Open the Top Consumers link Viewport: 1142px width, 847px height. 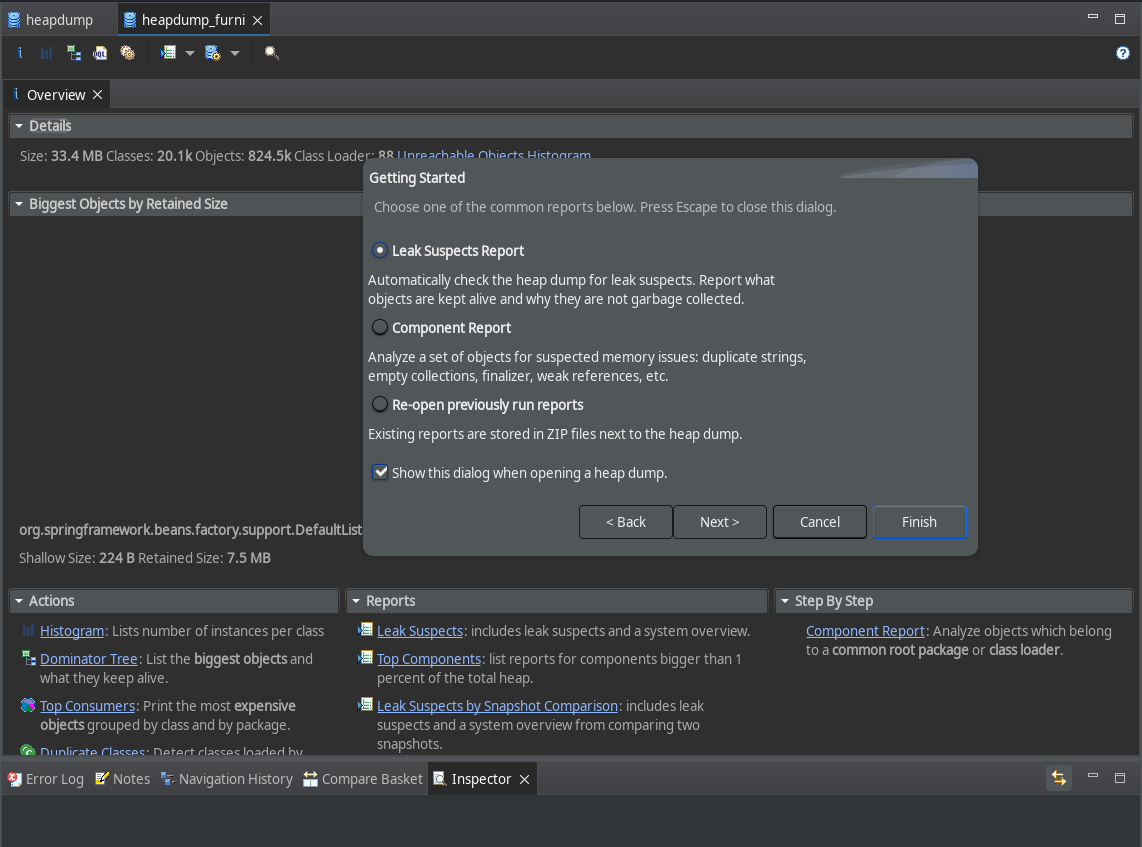coord(87,705)
